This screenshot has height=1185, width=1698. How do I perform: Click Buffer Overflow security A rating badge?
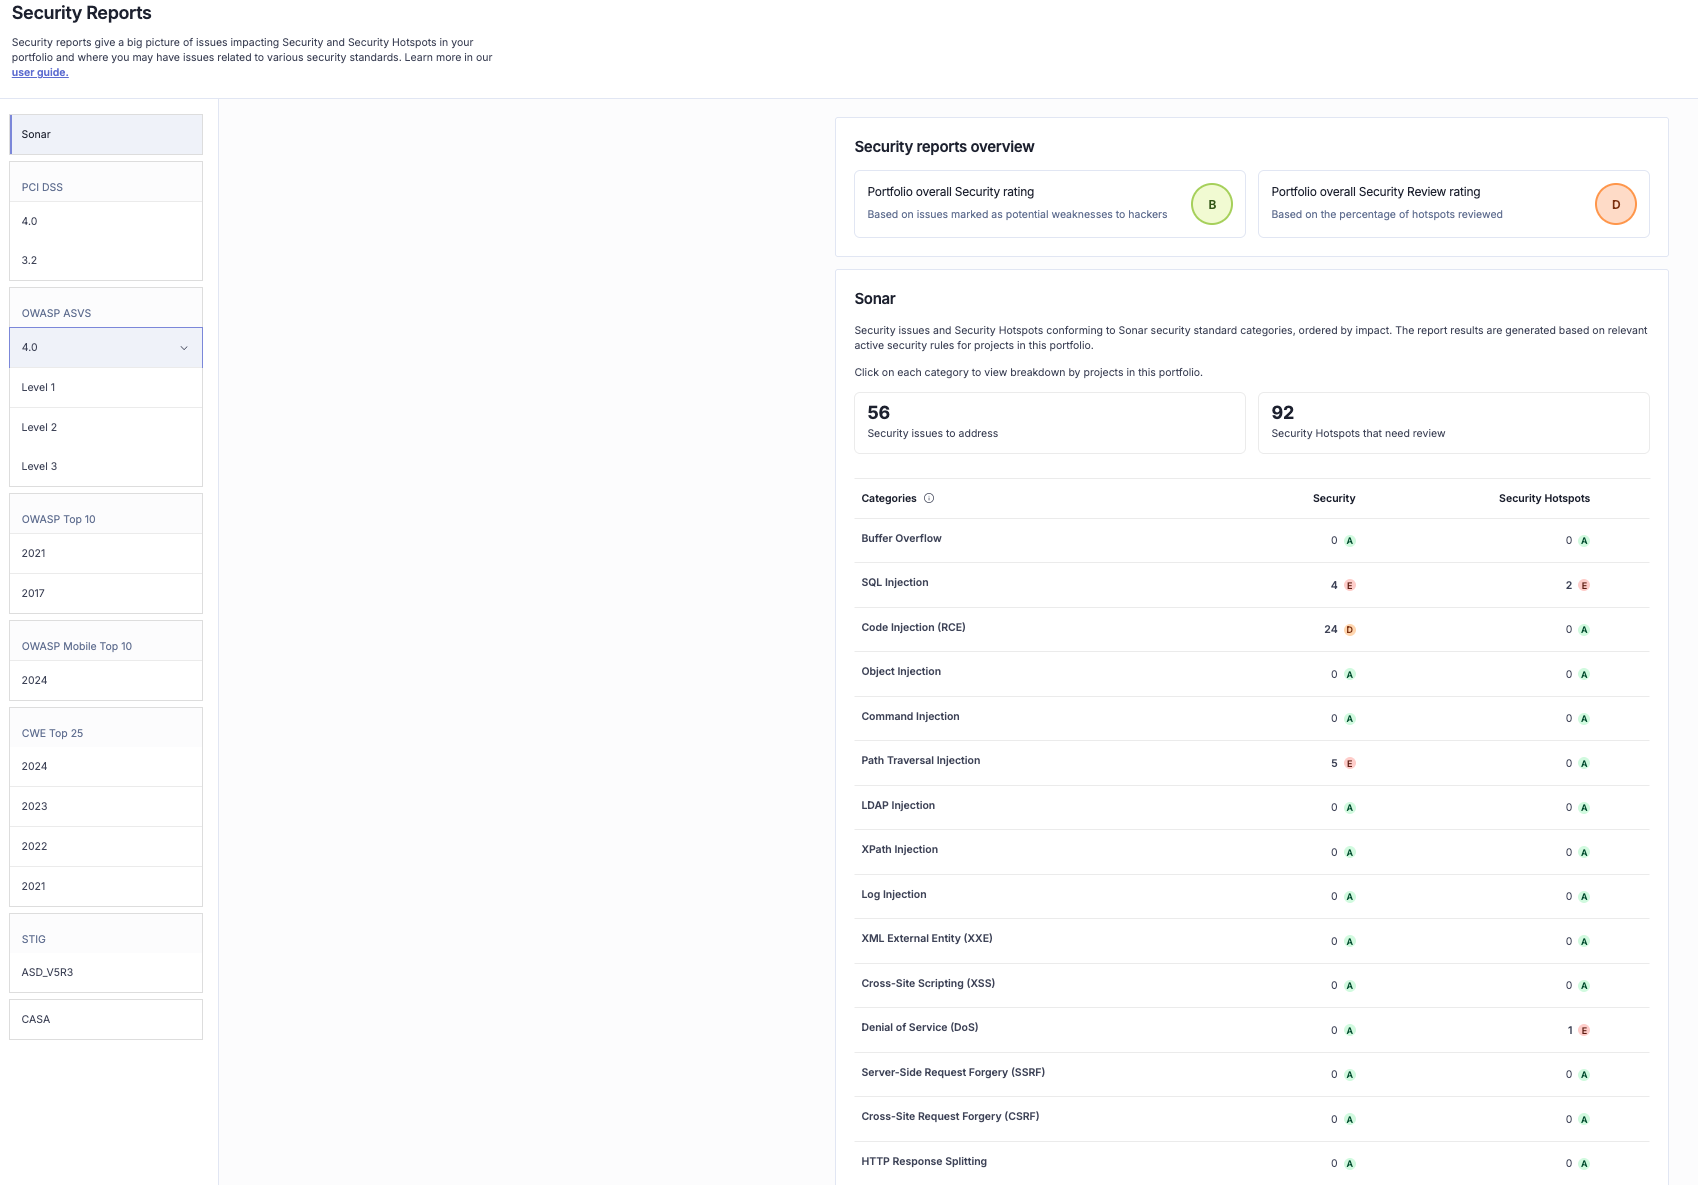coord(1349,541)
